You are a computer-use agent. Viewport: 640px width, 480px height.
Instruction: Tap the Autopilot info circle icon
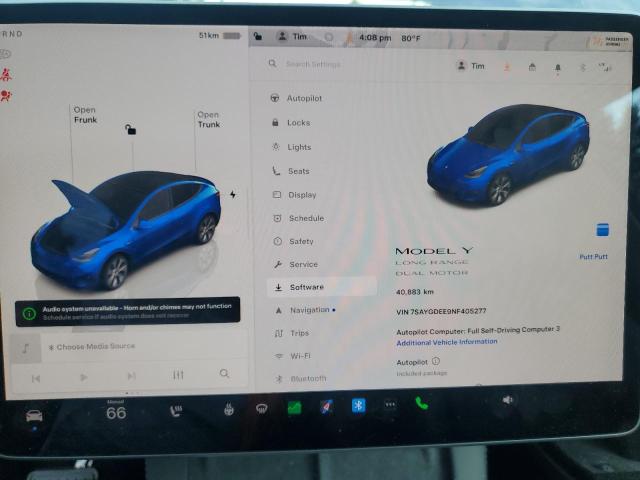(436, 361)
